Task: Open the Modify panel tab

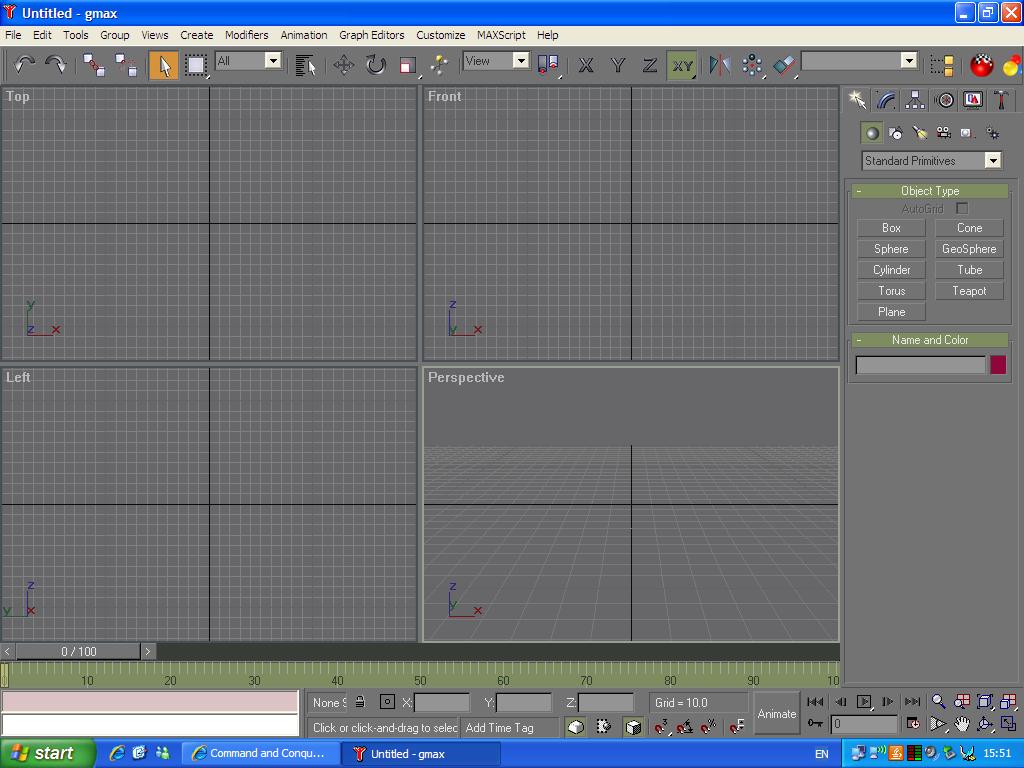Action: coord(886,100)
